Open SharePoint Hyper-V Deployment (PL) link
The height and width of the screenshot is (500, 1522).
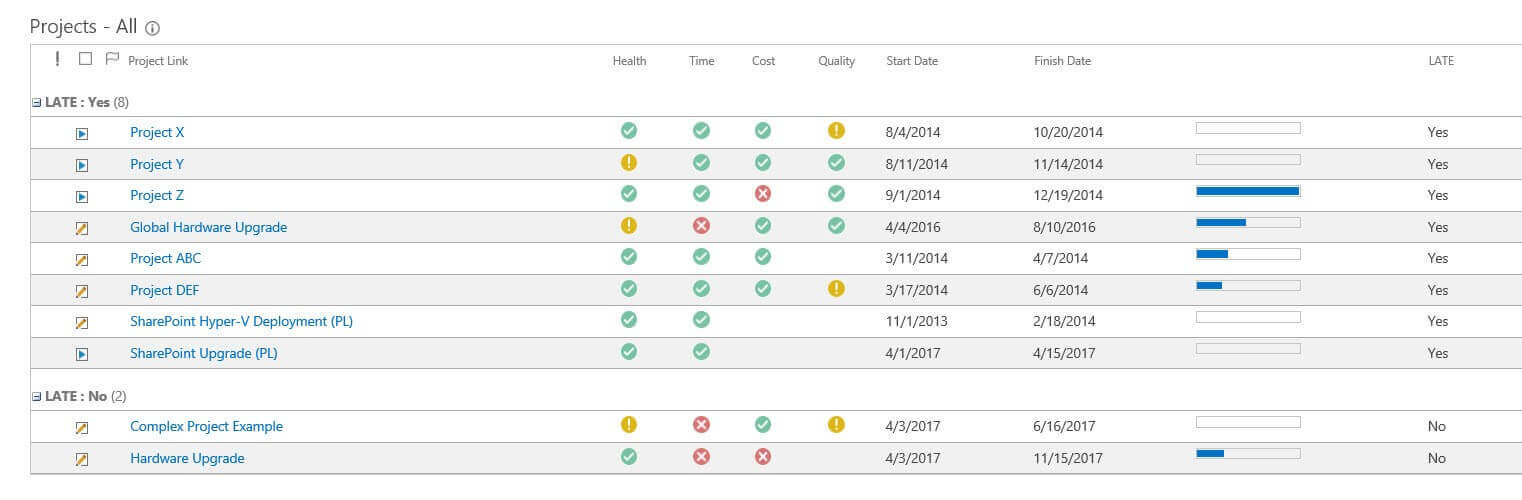point(241,321)
